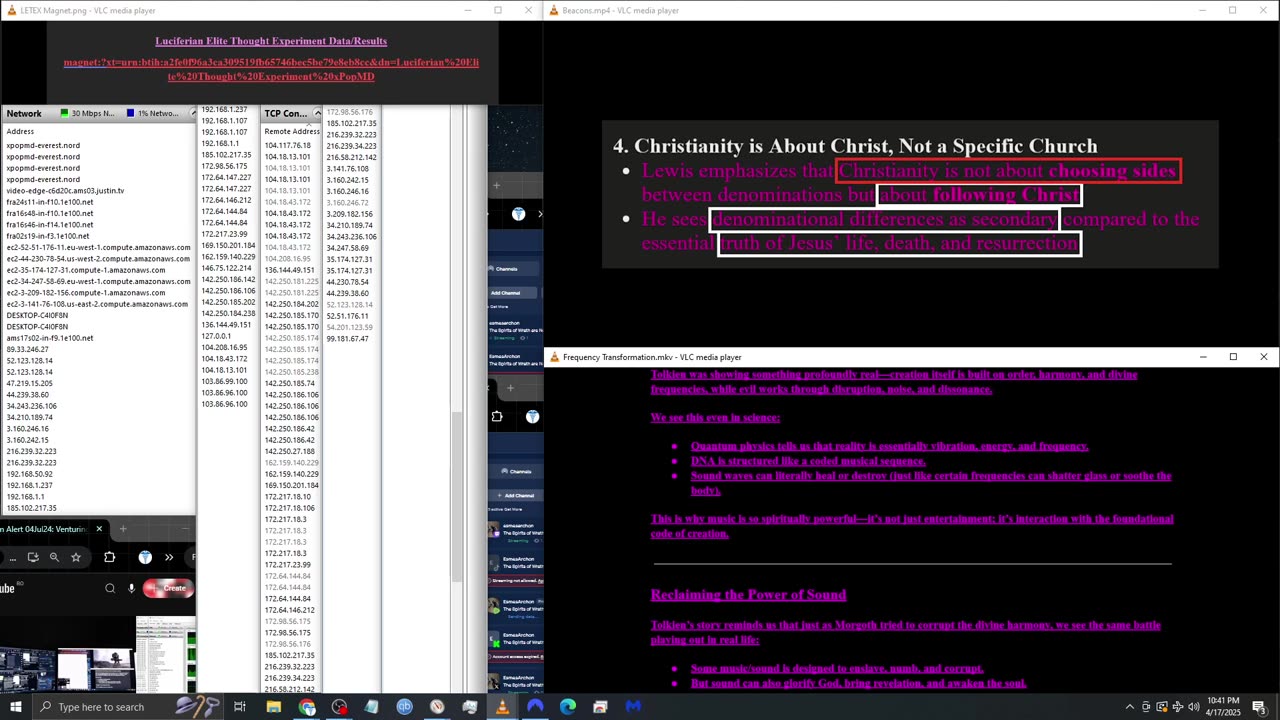Minimize the Beacons.mp4 VLC window
The image size is (1280, 720).
pyautogui.click(x=1203, y=10)
